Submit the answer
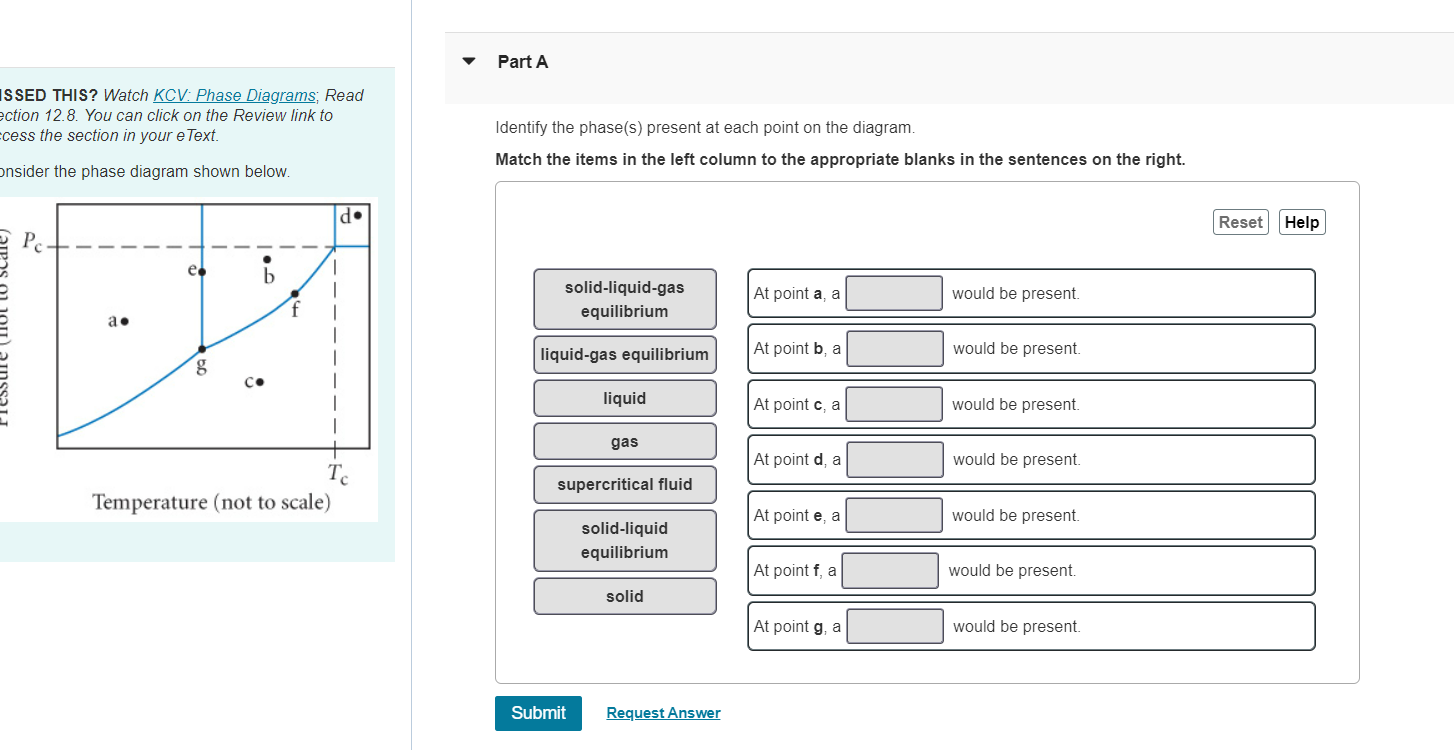 coord(538,712)
